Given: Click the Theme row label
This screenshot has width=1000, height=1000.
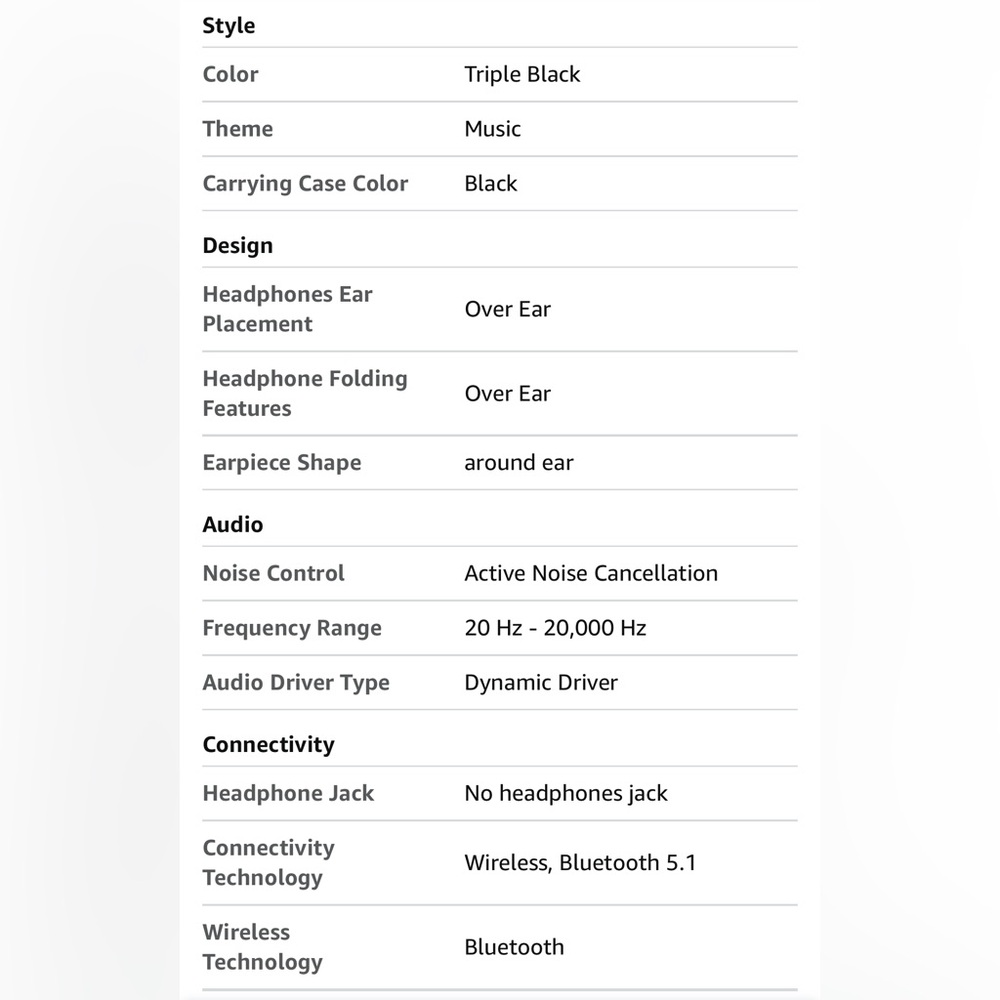Looking at the screenshot, I should coord(237,129).
